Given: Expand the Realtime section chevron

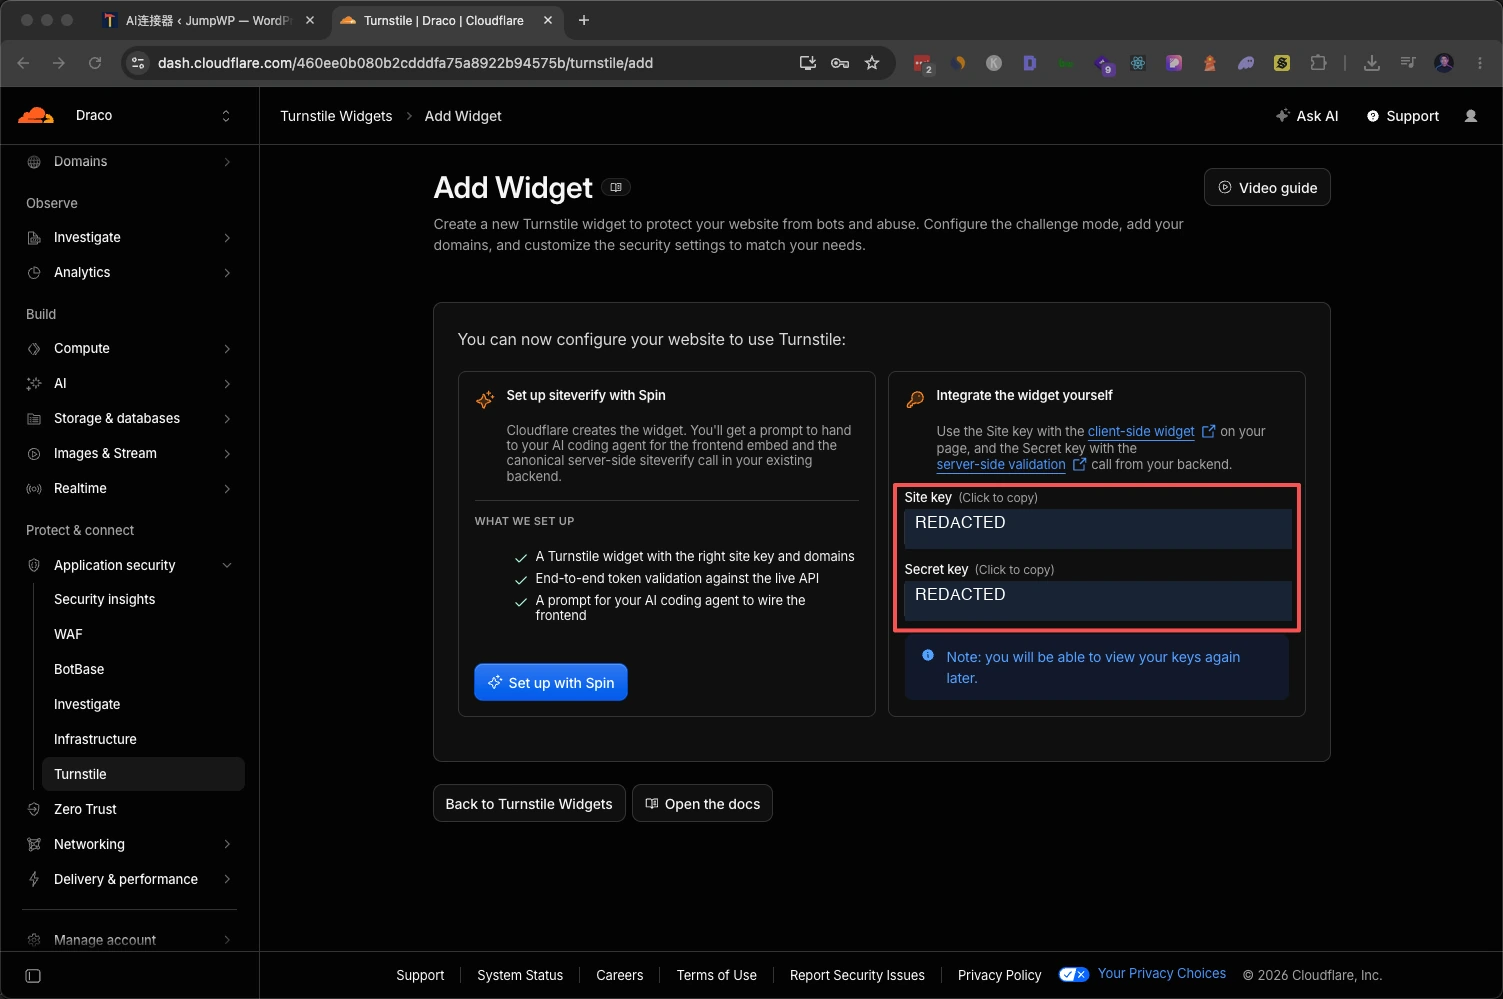Looking at the screenshot, I should (227, 489).
